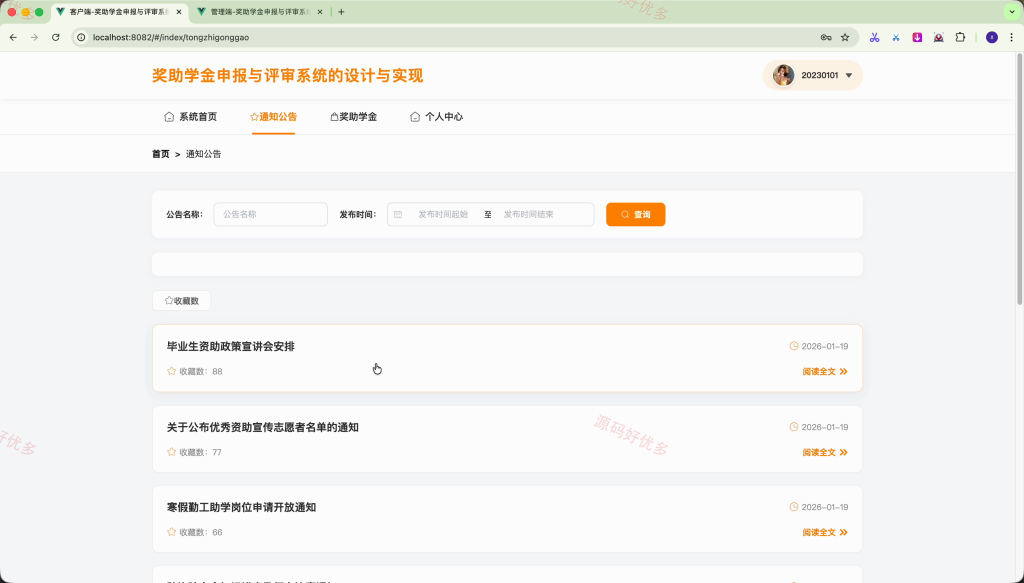Click the user avatar photo for 20230101
Viewport: 1024px width, 583px height.
click(783, 75)
